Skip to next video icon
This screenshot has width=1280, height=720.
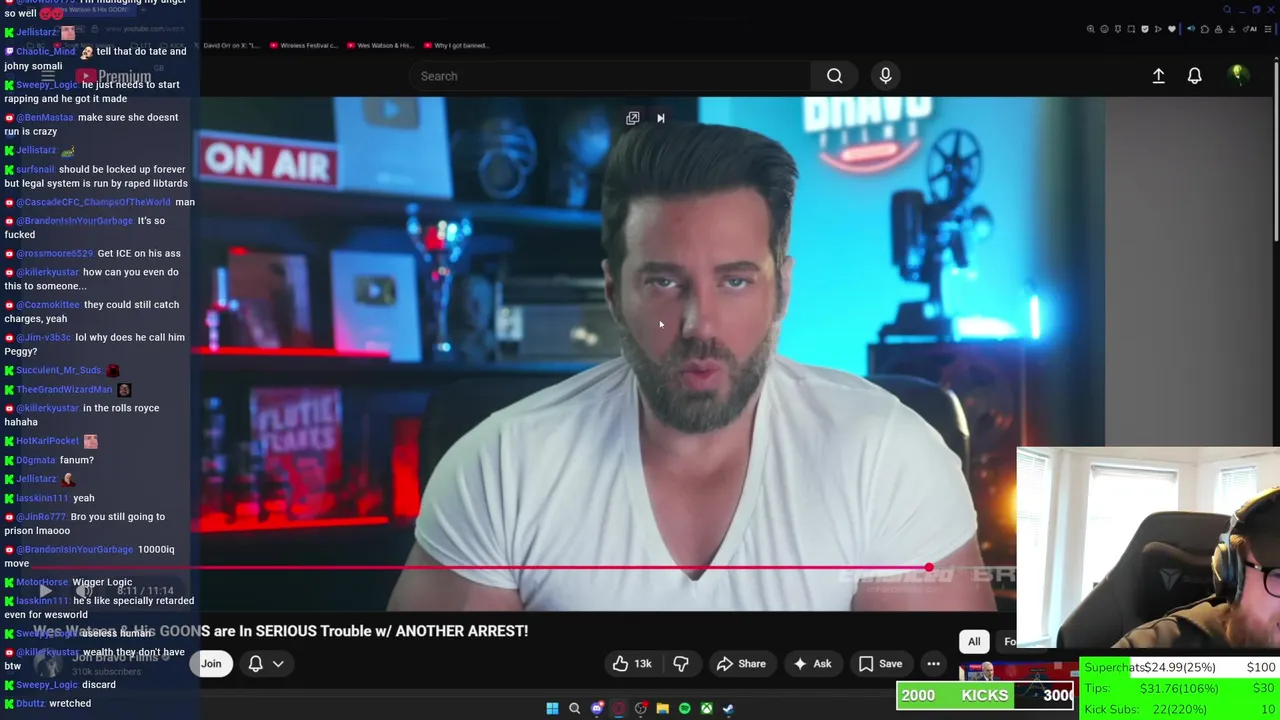(x=660, y=118)
